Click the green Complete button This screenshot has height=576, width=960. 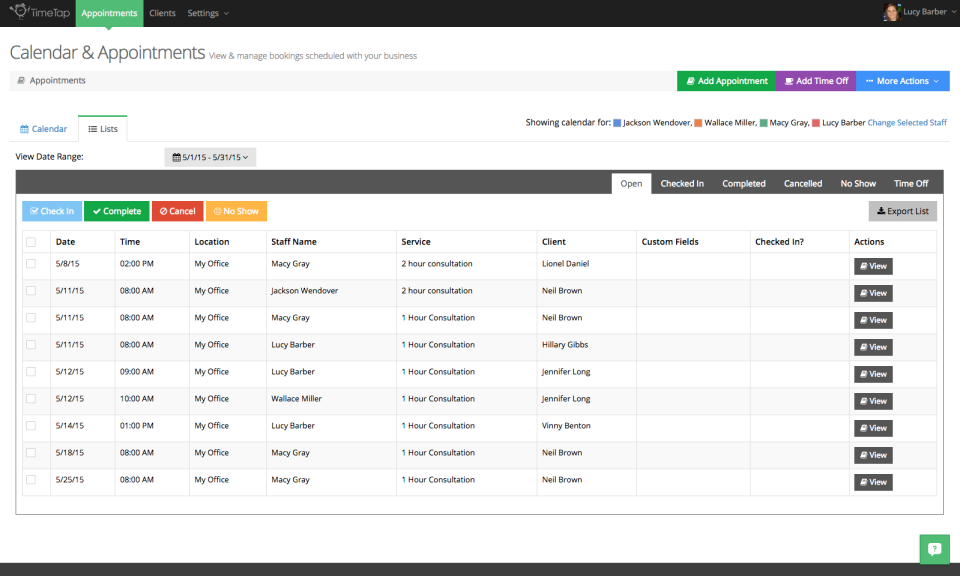[x=116, y=211]
